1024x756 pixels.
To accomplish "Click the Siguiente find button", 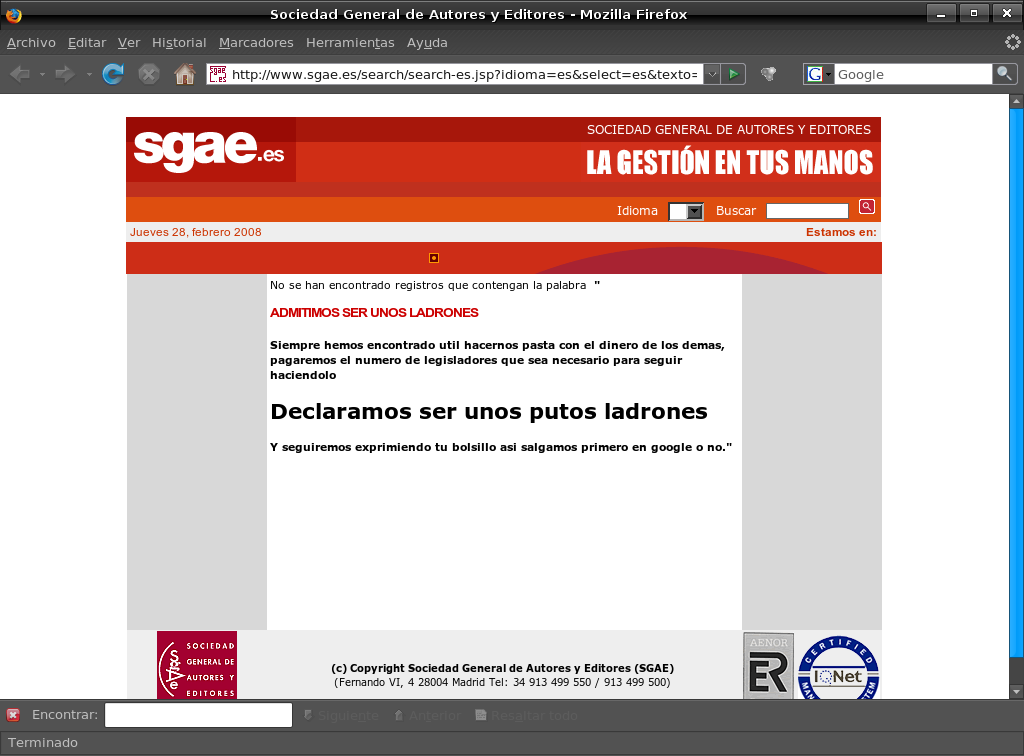I will 342,716.
